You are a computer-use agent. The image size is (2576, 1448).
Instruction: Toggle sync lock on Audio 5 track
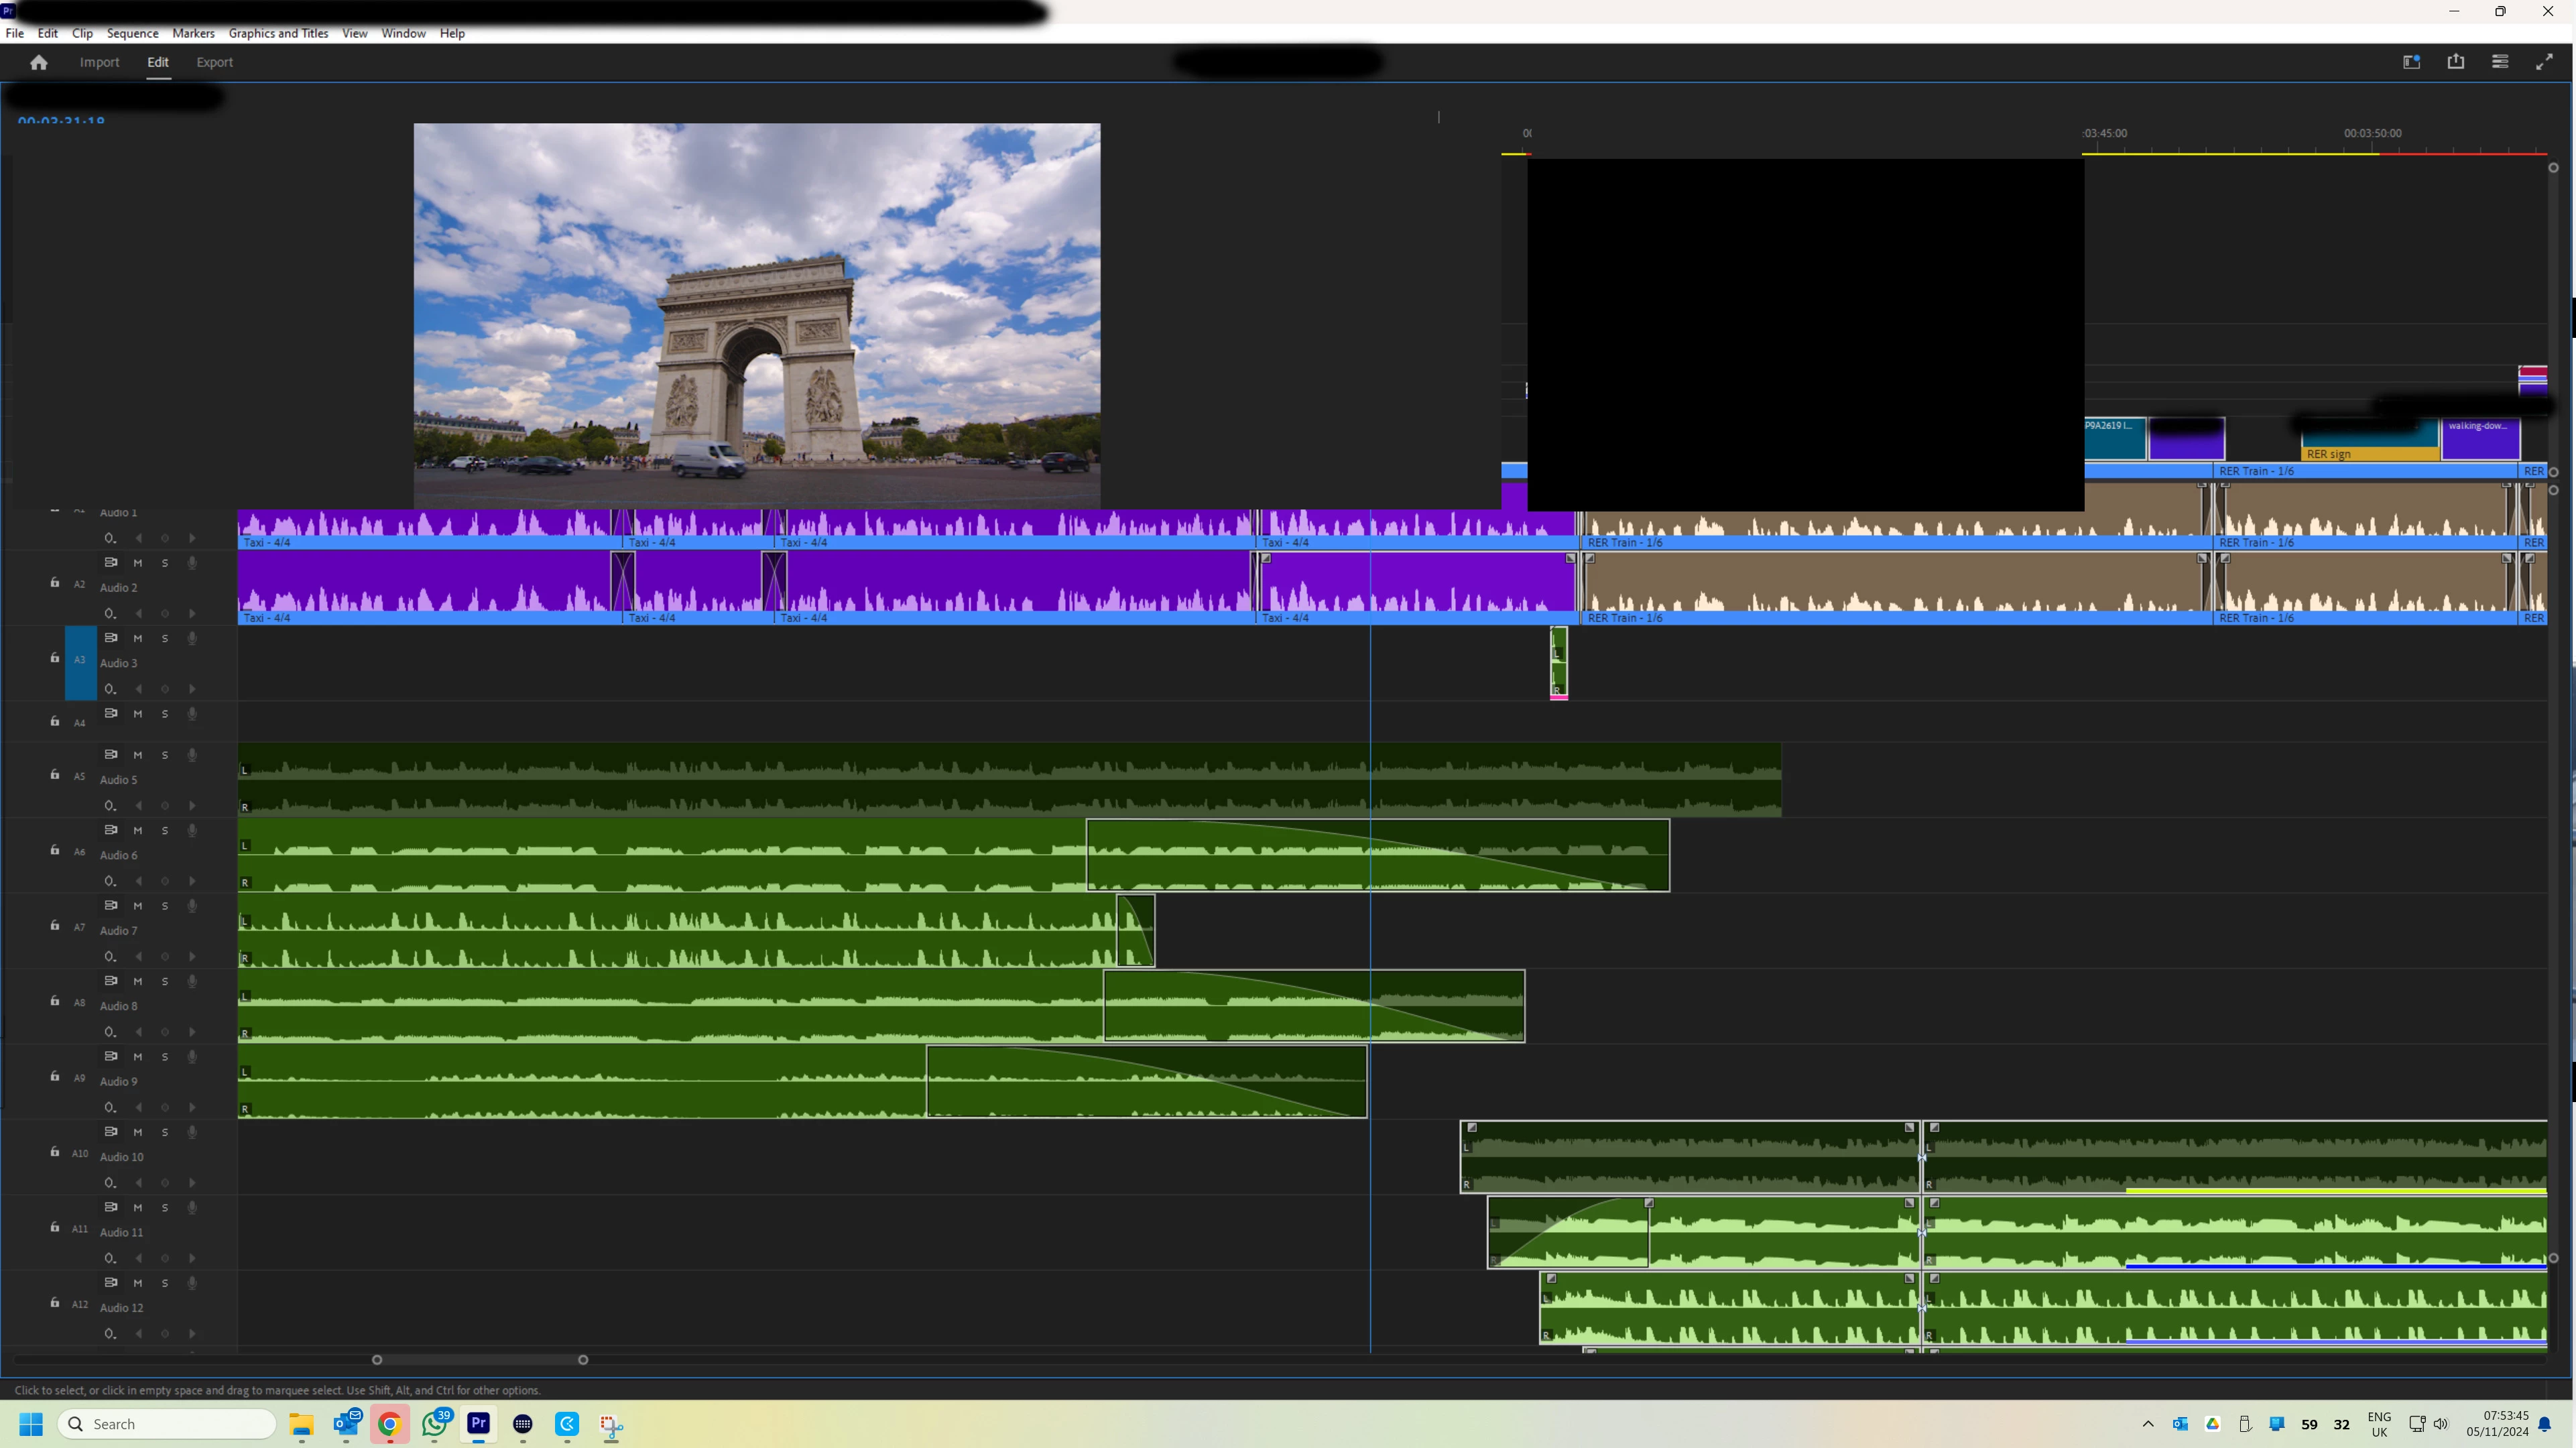111,754
